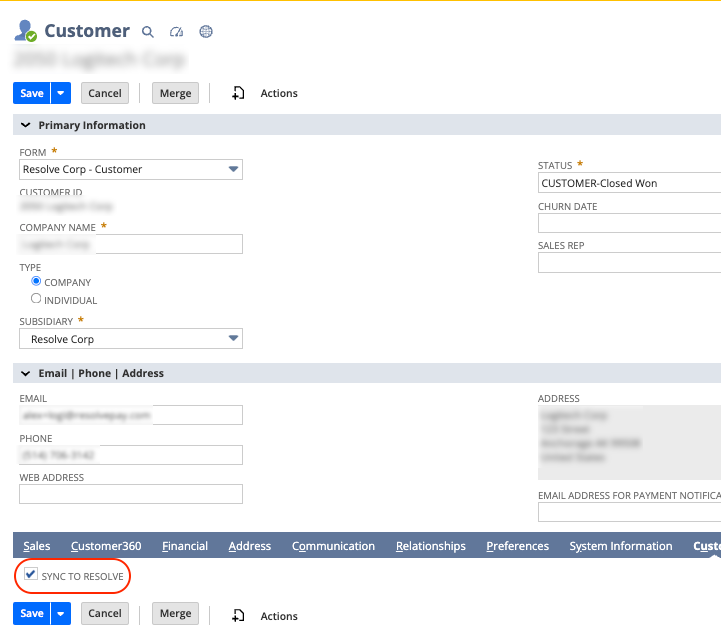Click the top Merge button
Image resolution: width=721 pixels, height=636 pixels.
pyautogui.click(x=175, y=93)
